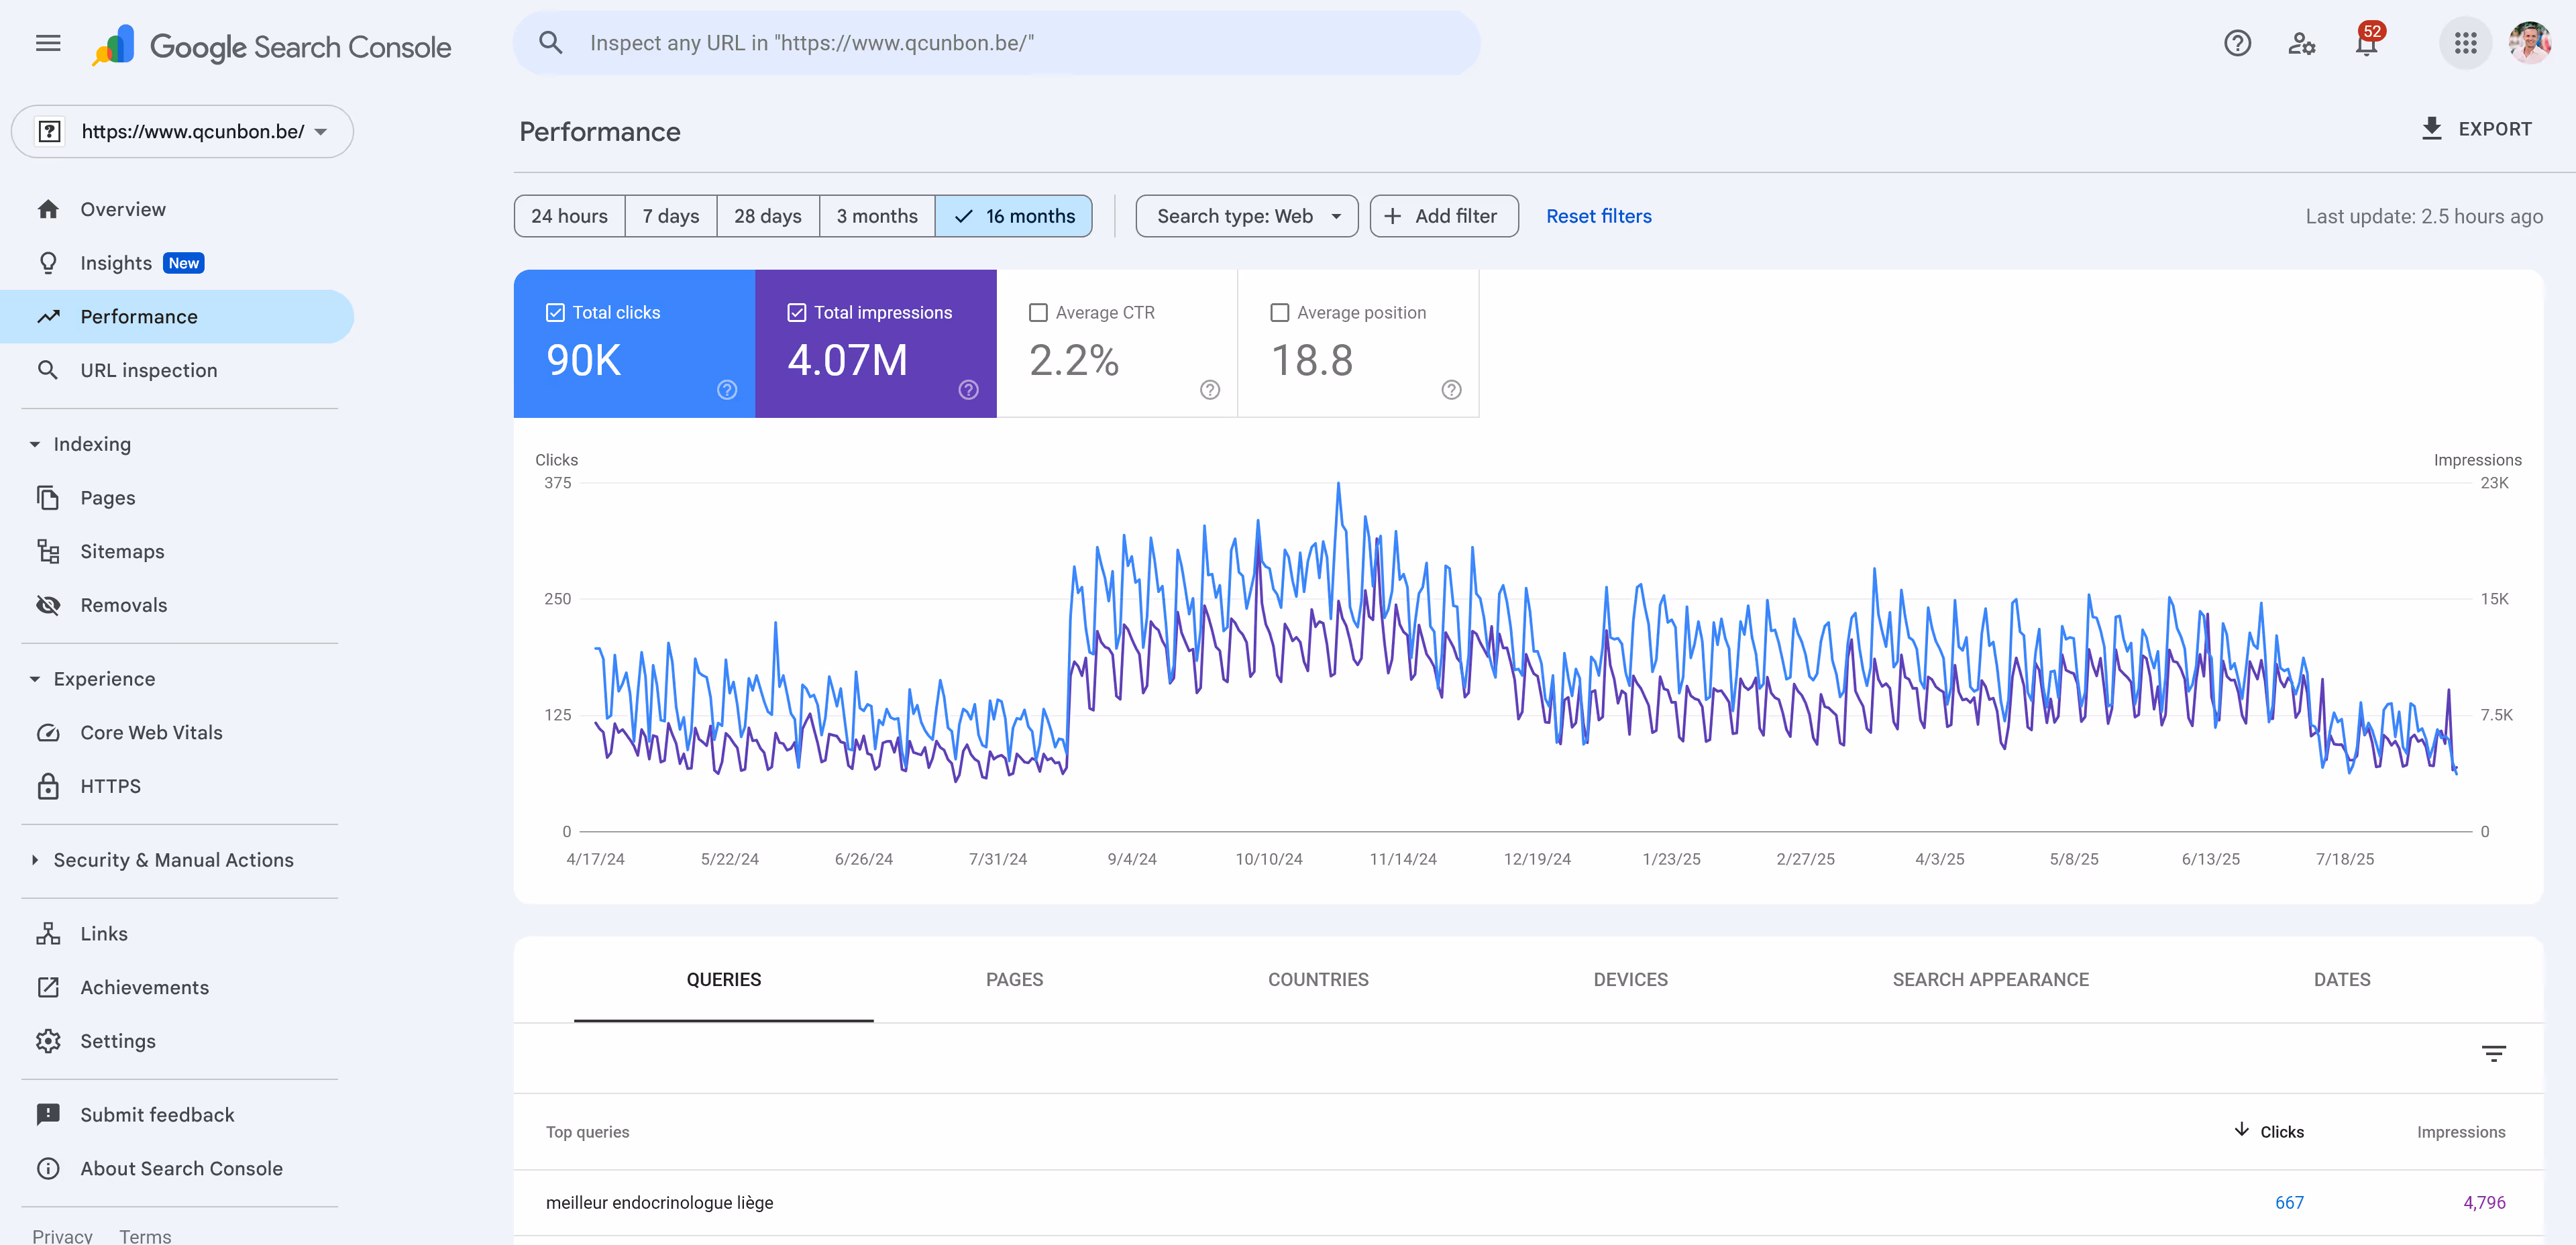Open the hamburger main menu

coord(48,43)
